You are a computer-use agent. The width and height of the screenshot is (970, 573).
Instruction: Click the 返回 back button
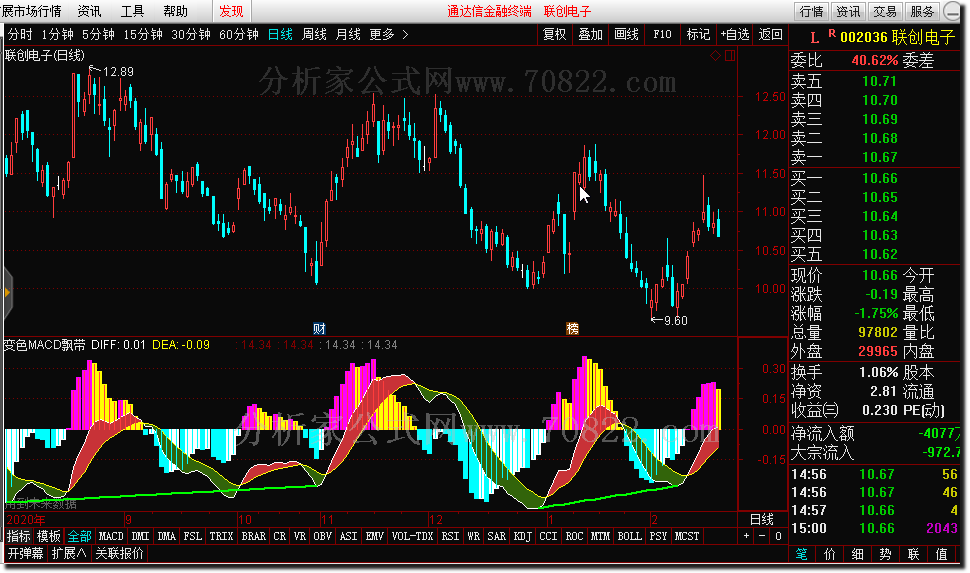(x=771, y=35)
